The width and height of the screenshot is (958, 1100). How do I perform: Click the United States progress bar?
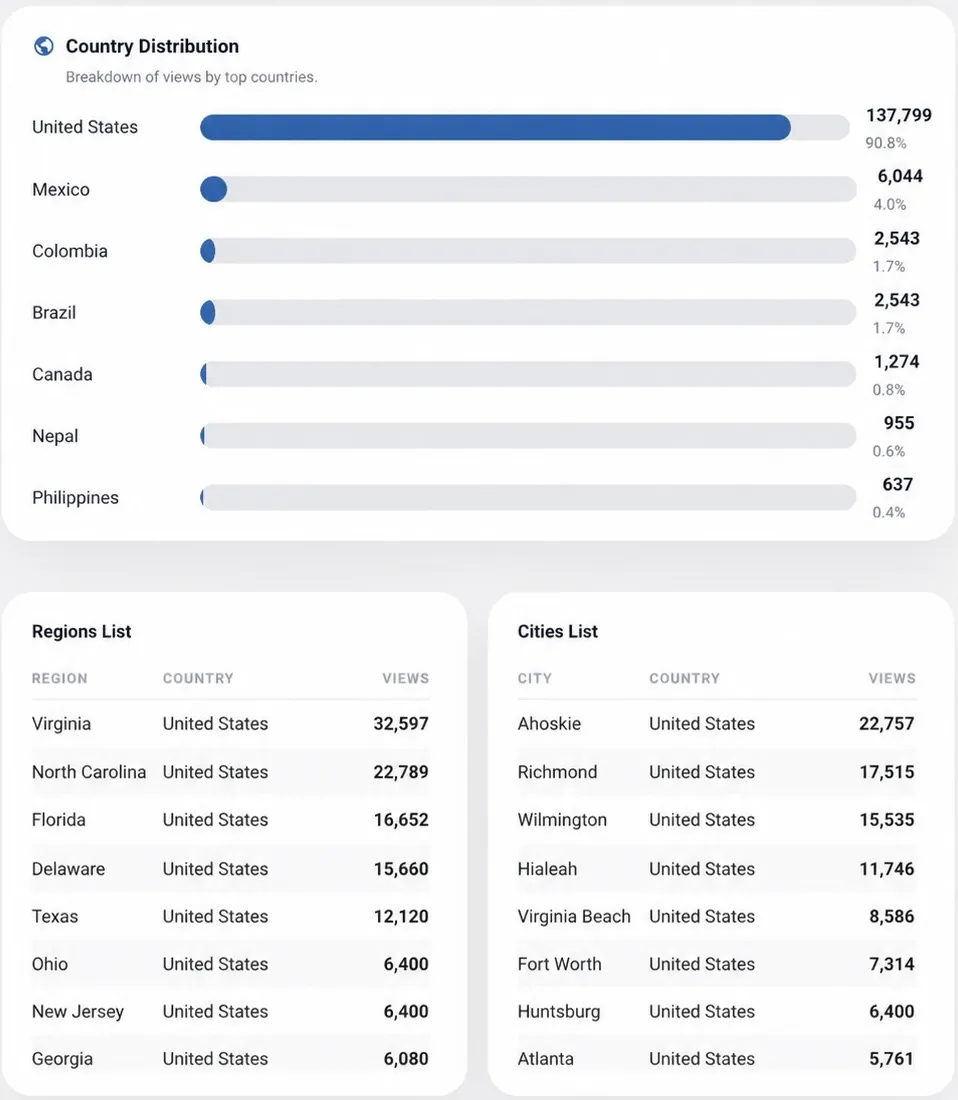[525, 128]
